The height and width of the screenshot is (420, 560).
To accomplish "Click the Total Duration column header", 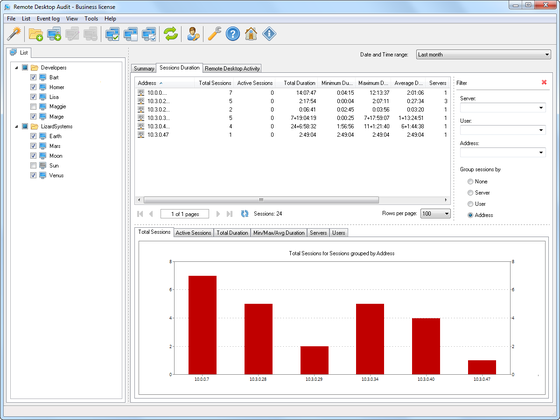I will (x=299, y=83).
